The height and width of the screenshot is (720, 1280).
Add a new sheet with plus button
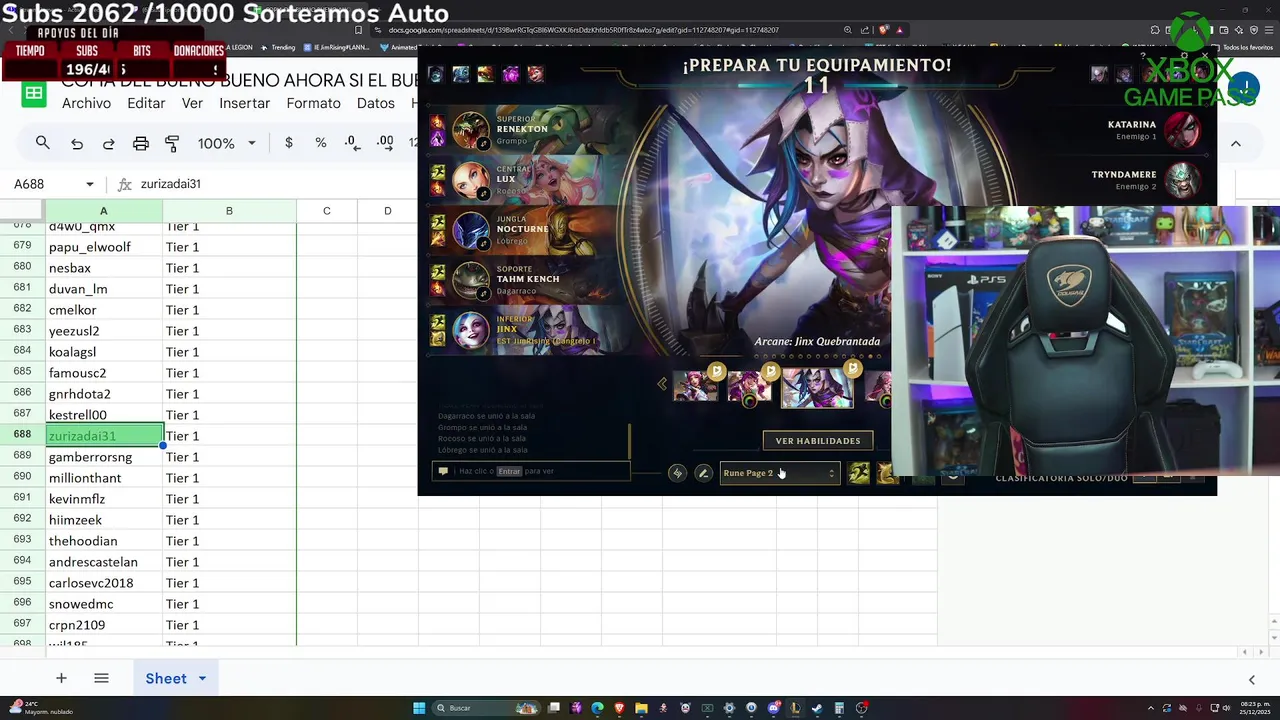61,678
